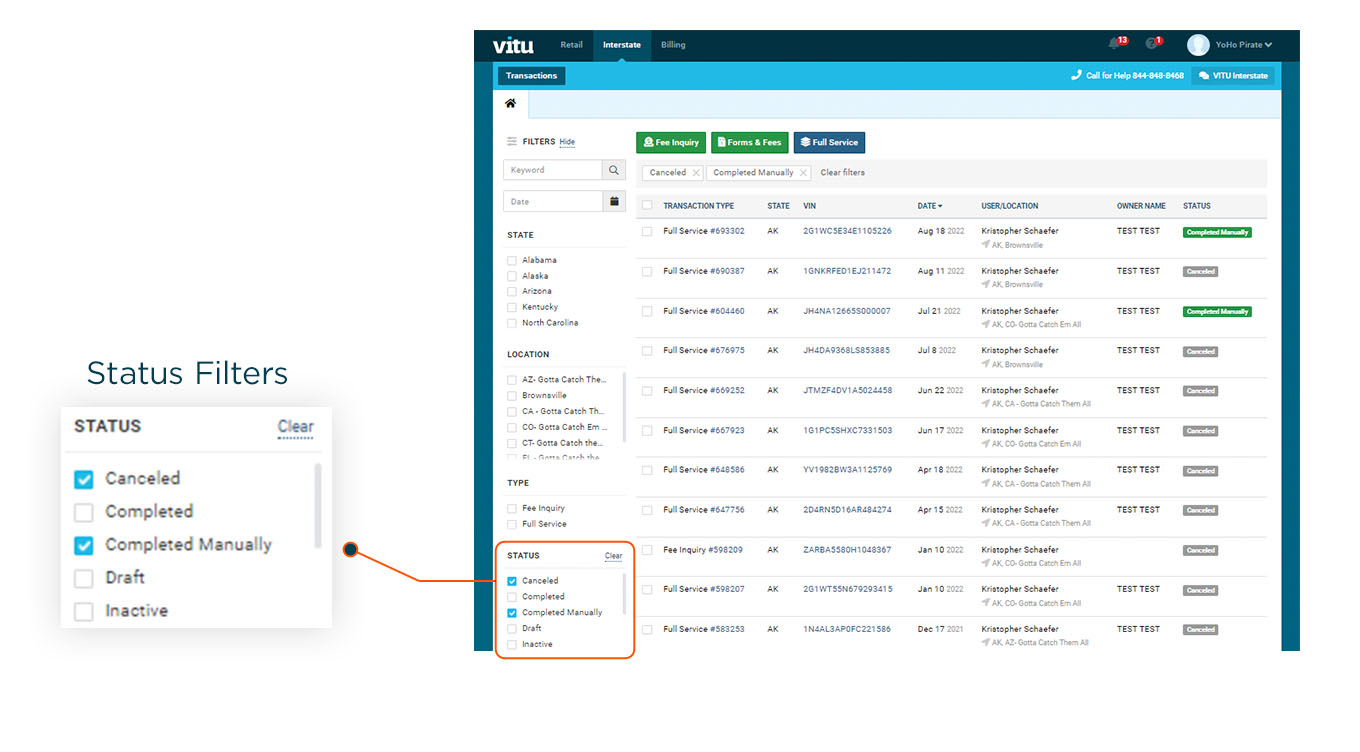Click the TRANSACTION TYPE column header
The height and width of the screenshot is (752, 1360).
click(698, 206)
